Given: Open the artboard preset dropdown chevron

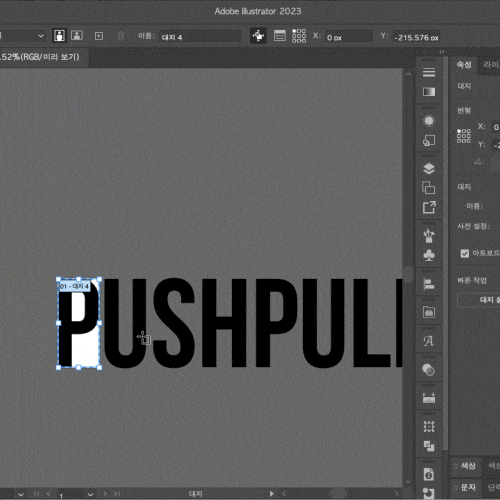Looking at the screenshot, I should coord(41,36).
